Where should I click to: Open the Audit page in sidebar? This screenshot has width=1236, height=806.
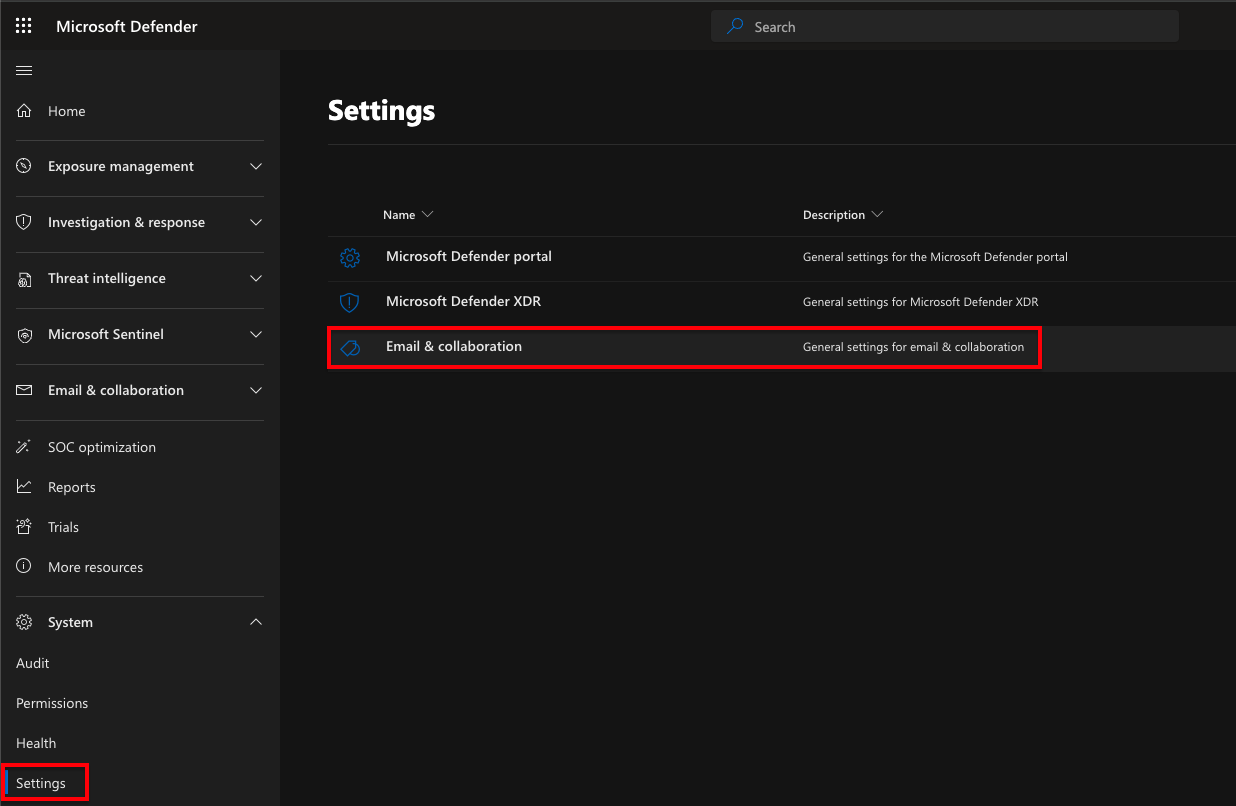point(33,663)
